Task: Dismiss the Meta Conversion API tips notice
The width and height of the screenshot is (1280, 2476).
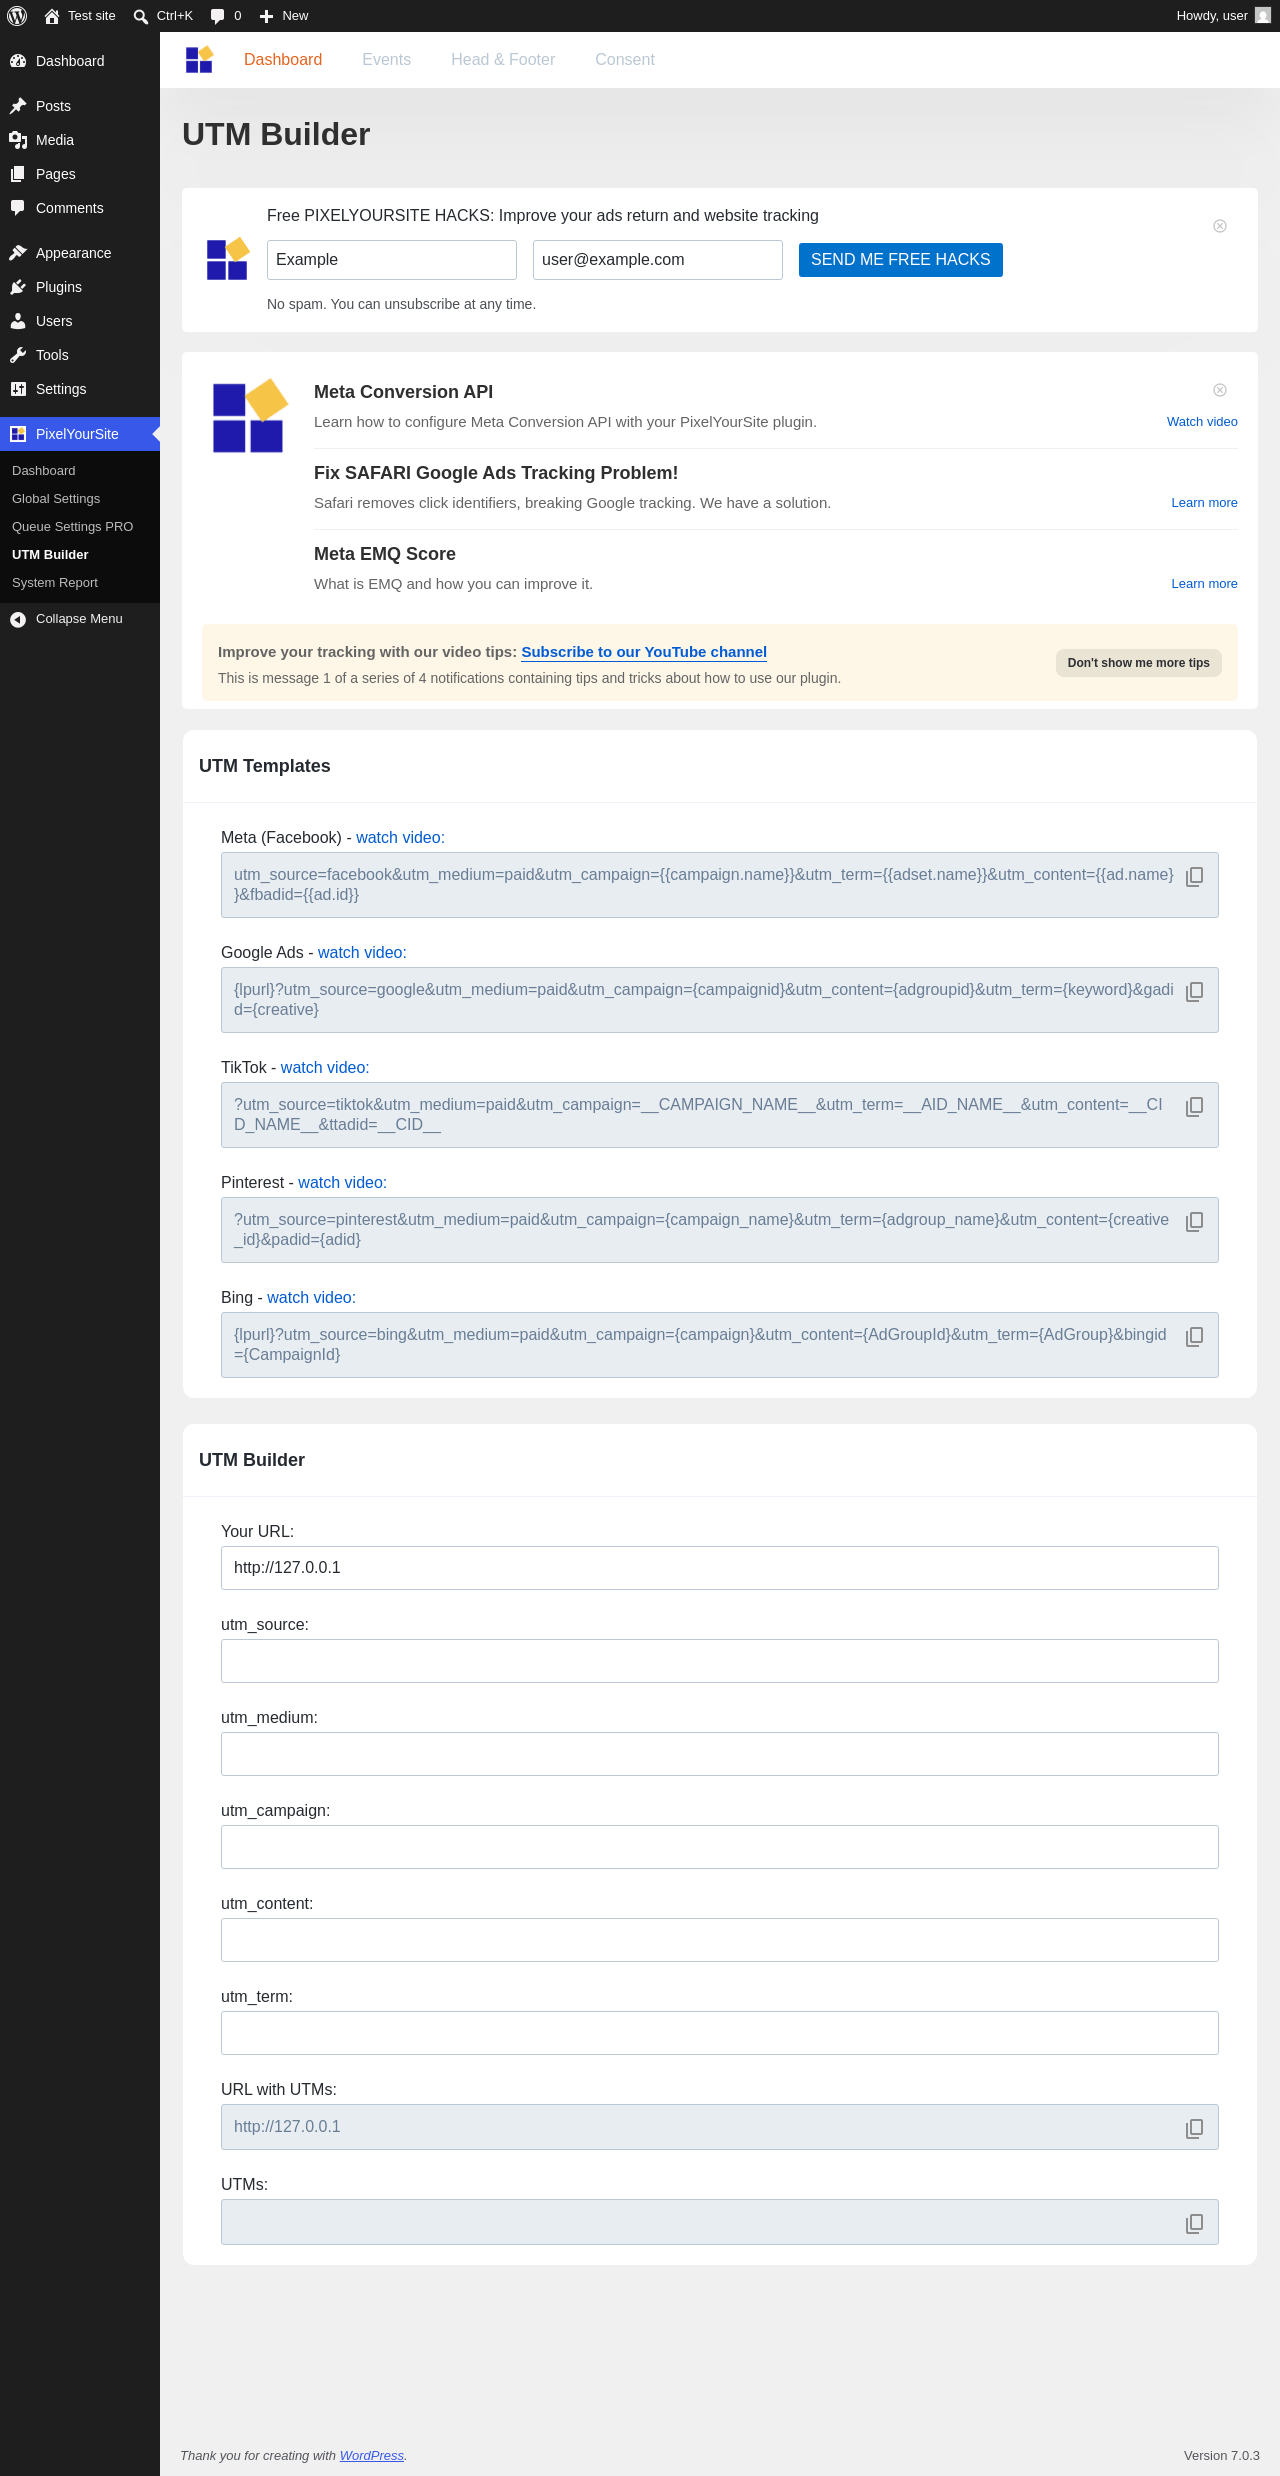Action: (1220, 390)
